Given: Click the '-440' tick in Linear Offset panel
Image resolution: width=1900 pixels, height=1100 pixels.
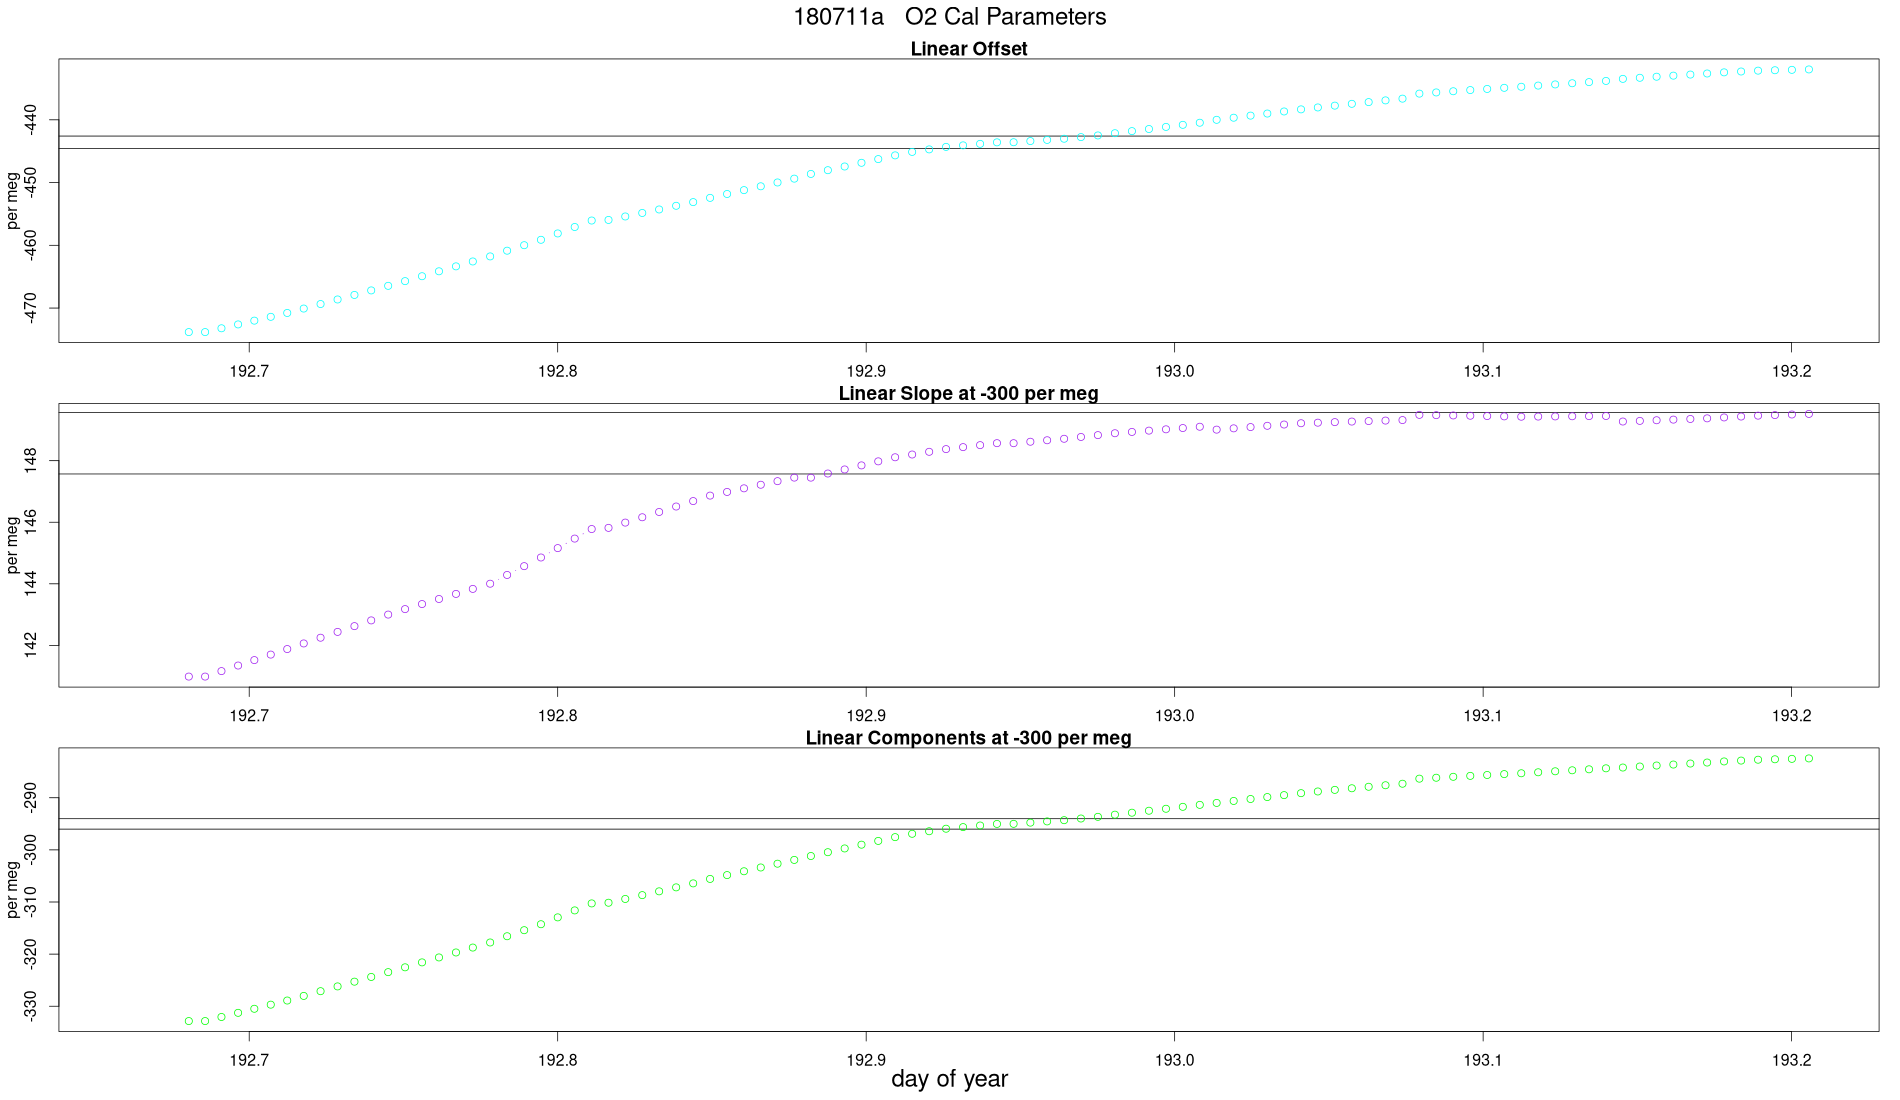Looking at the screenshot, I should [x=30, y=120].
